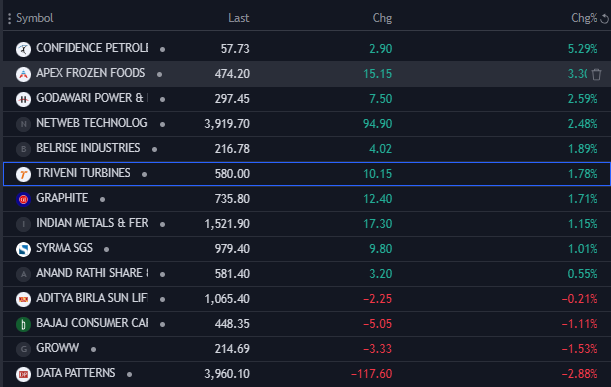
Task: Click the Confidence Petroleum logo icon
Action: [23, 49]
